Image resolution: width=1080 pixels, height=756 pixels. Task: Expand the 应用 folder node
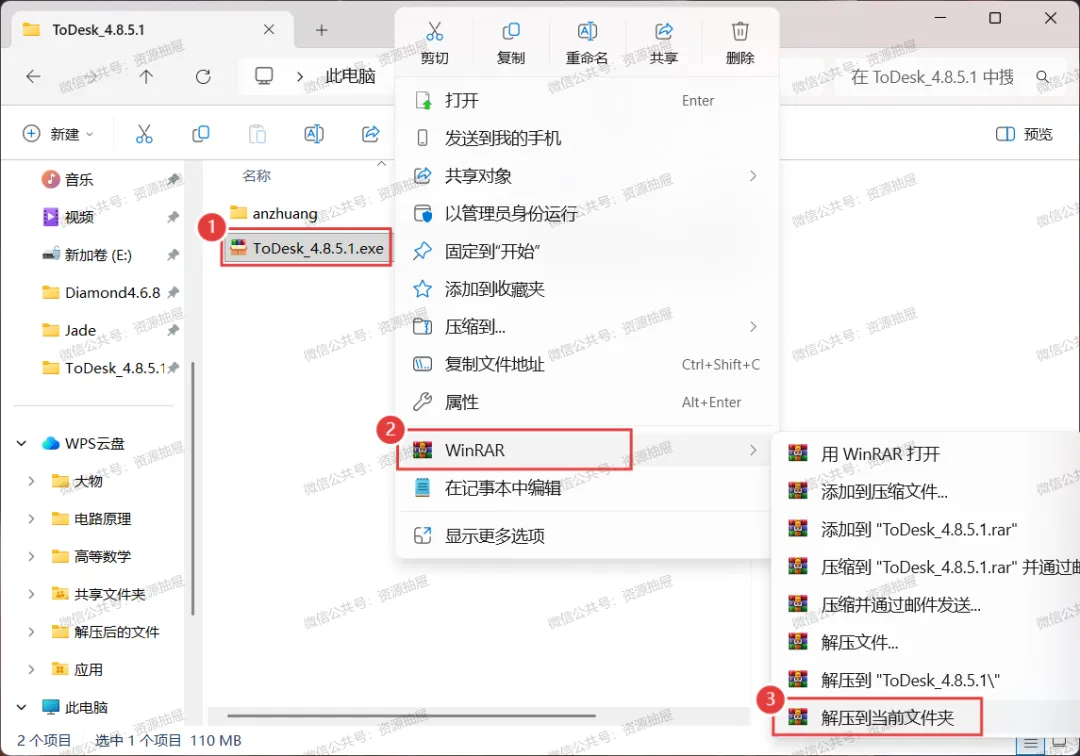[31, 669]
